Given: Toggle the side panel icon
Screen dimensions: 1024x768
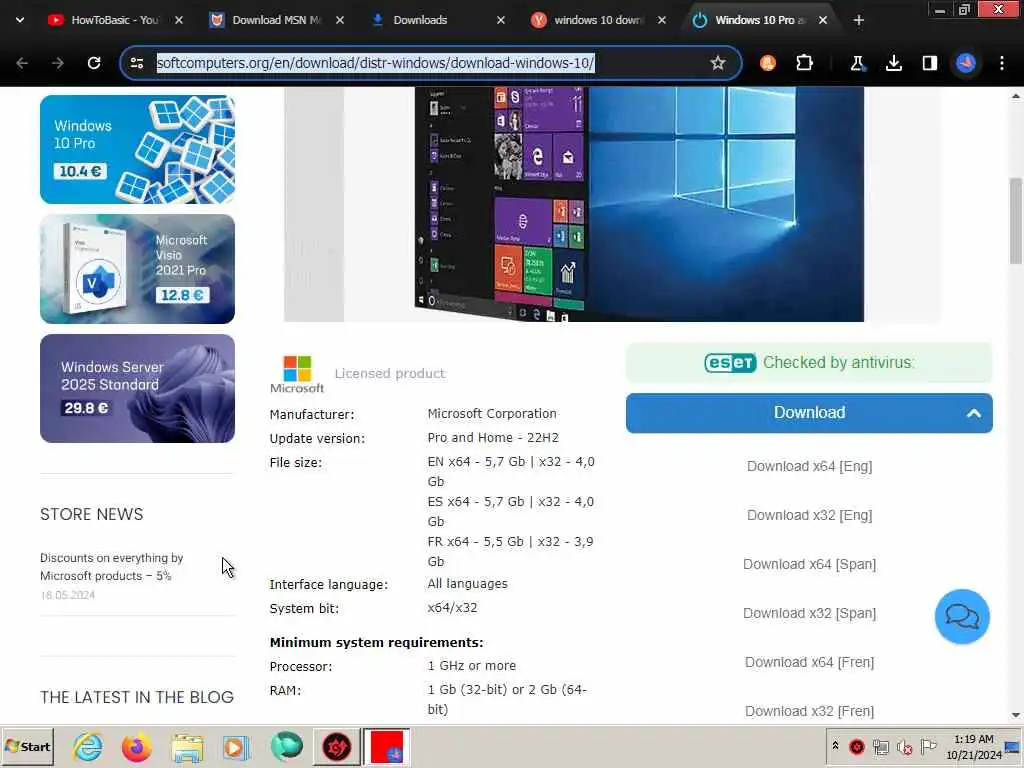Looking at the screenshot, I should coord(929,63).
